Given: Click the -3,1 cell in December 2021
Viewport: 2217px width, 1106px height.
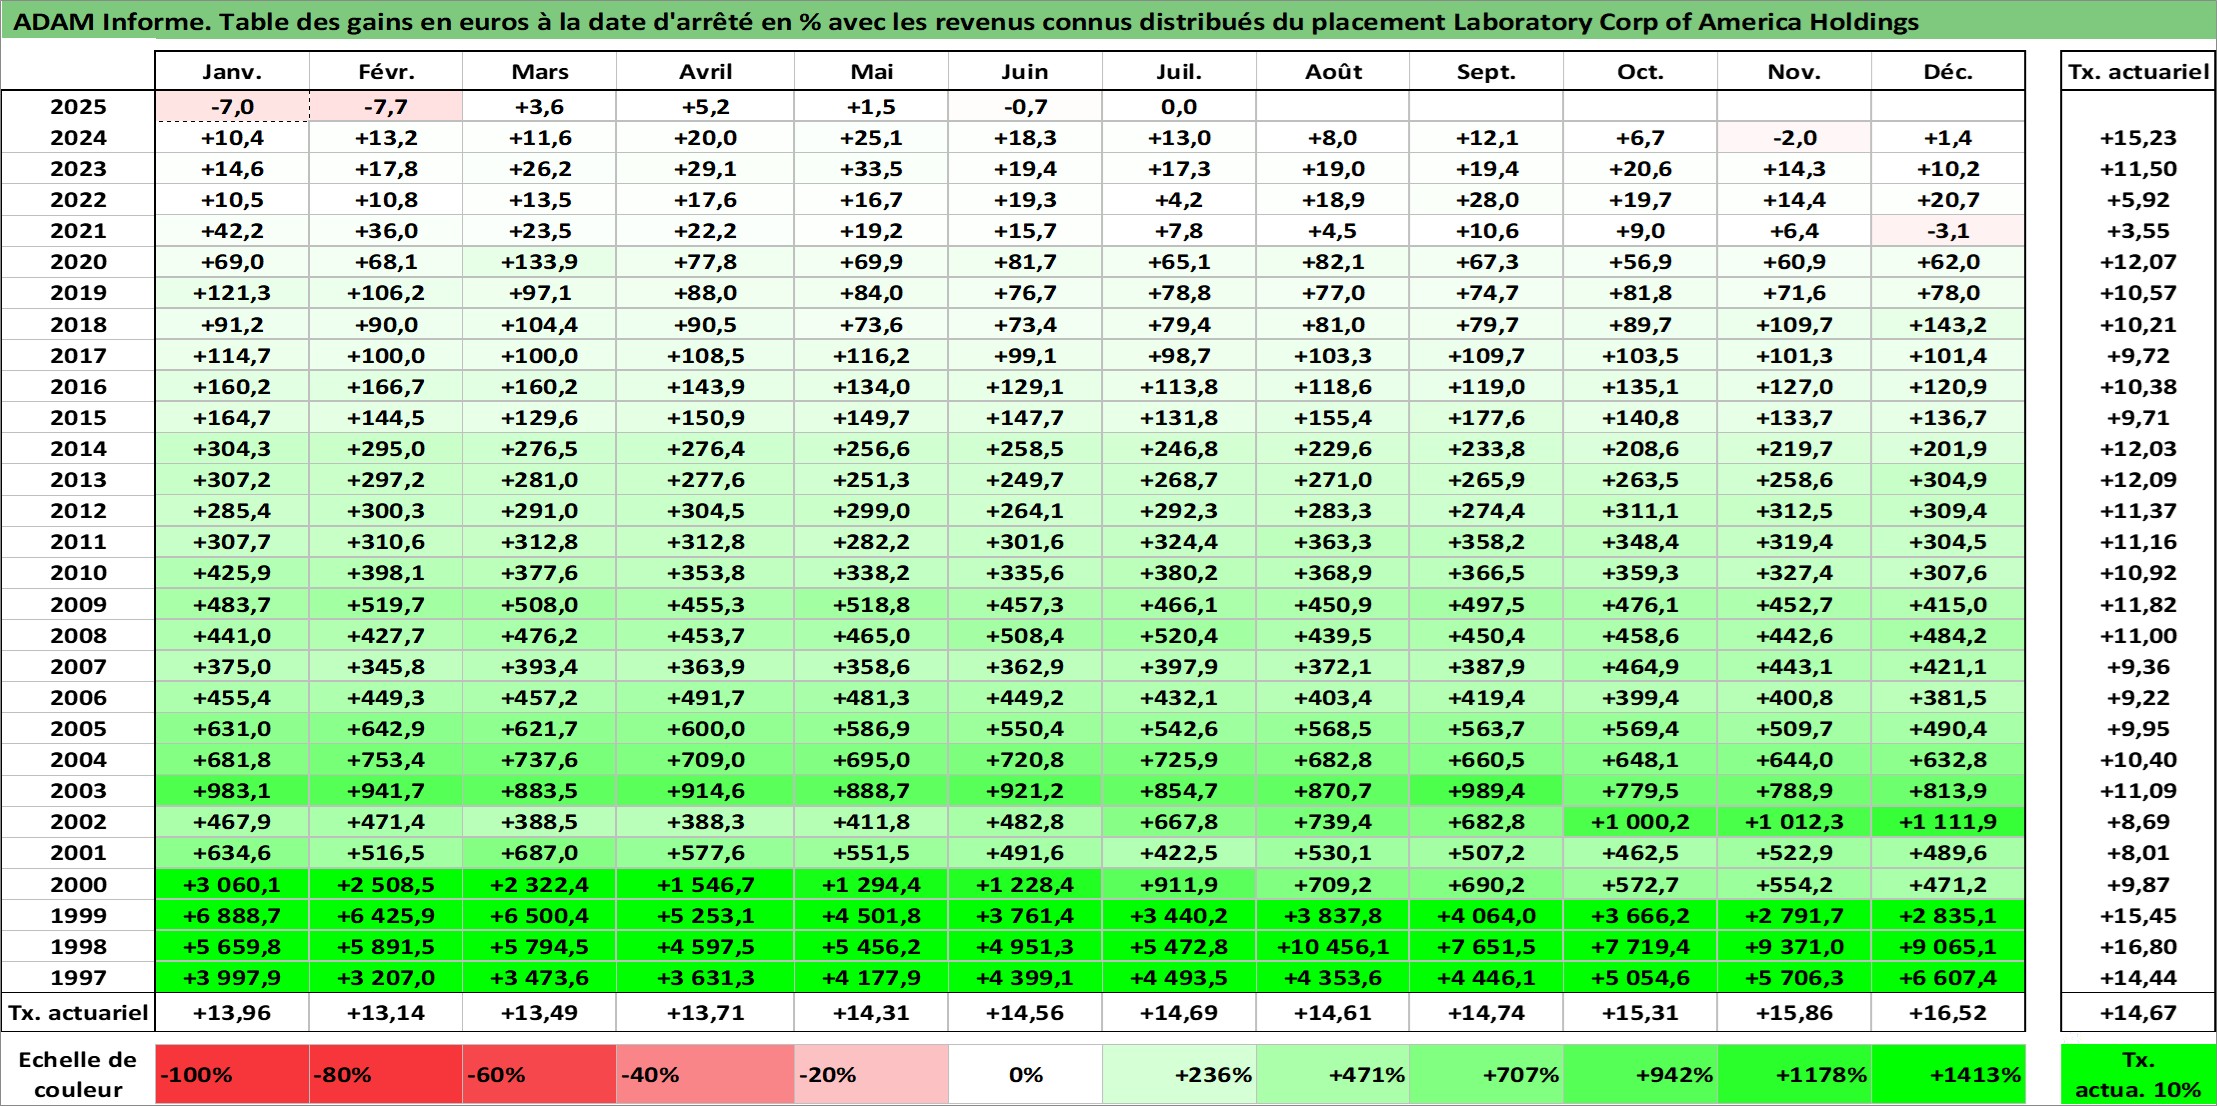Looking at the screenshot, I should coord(1948,231).
